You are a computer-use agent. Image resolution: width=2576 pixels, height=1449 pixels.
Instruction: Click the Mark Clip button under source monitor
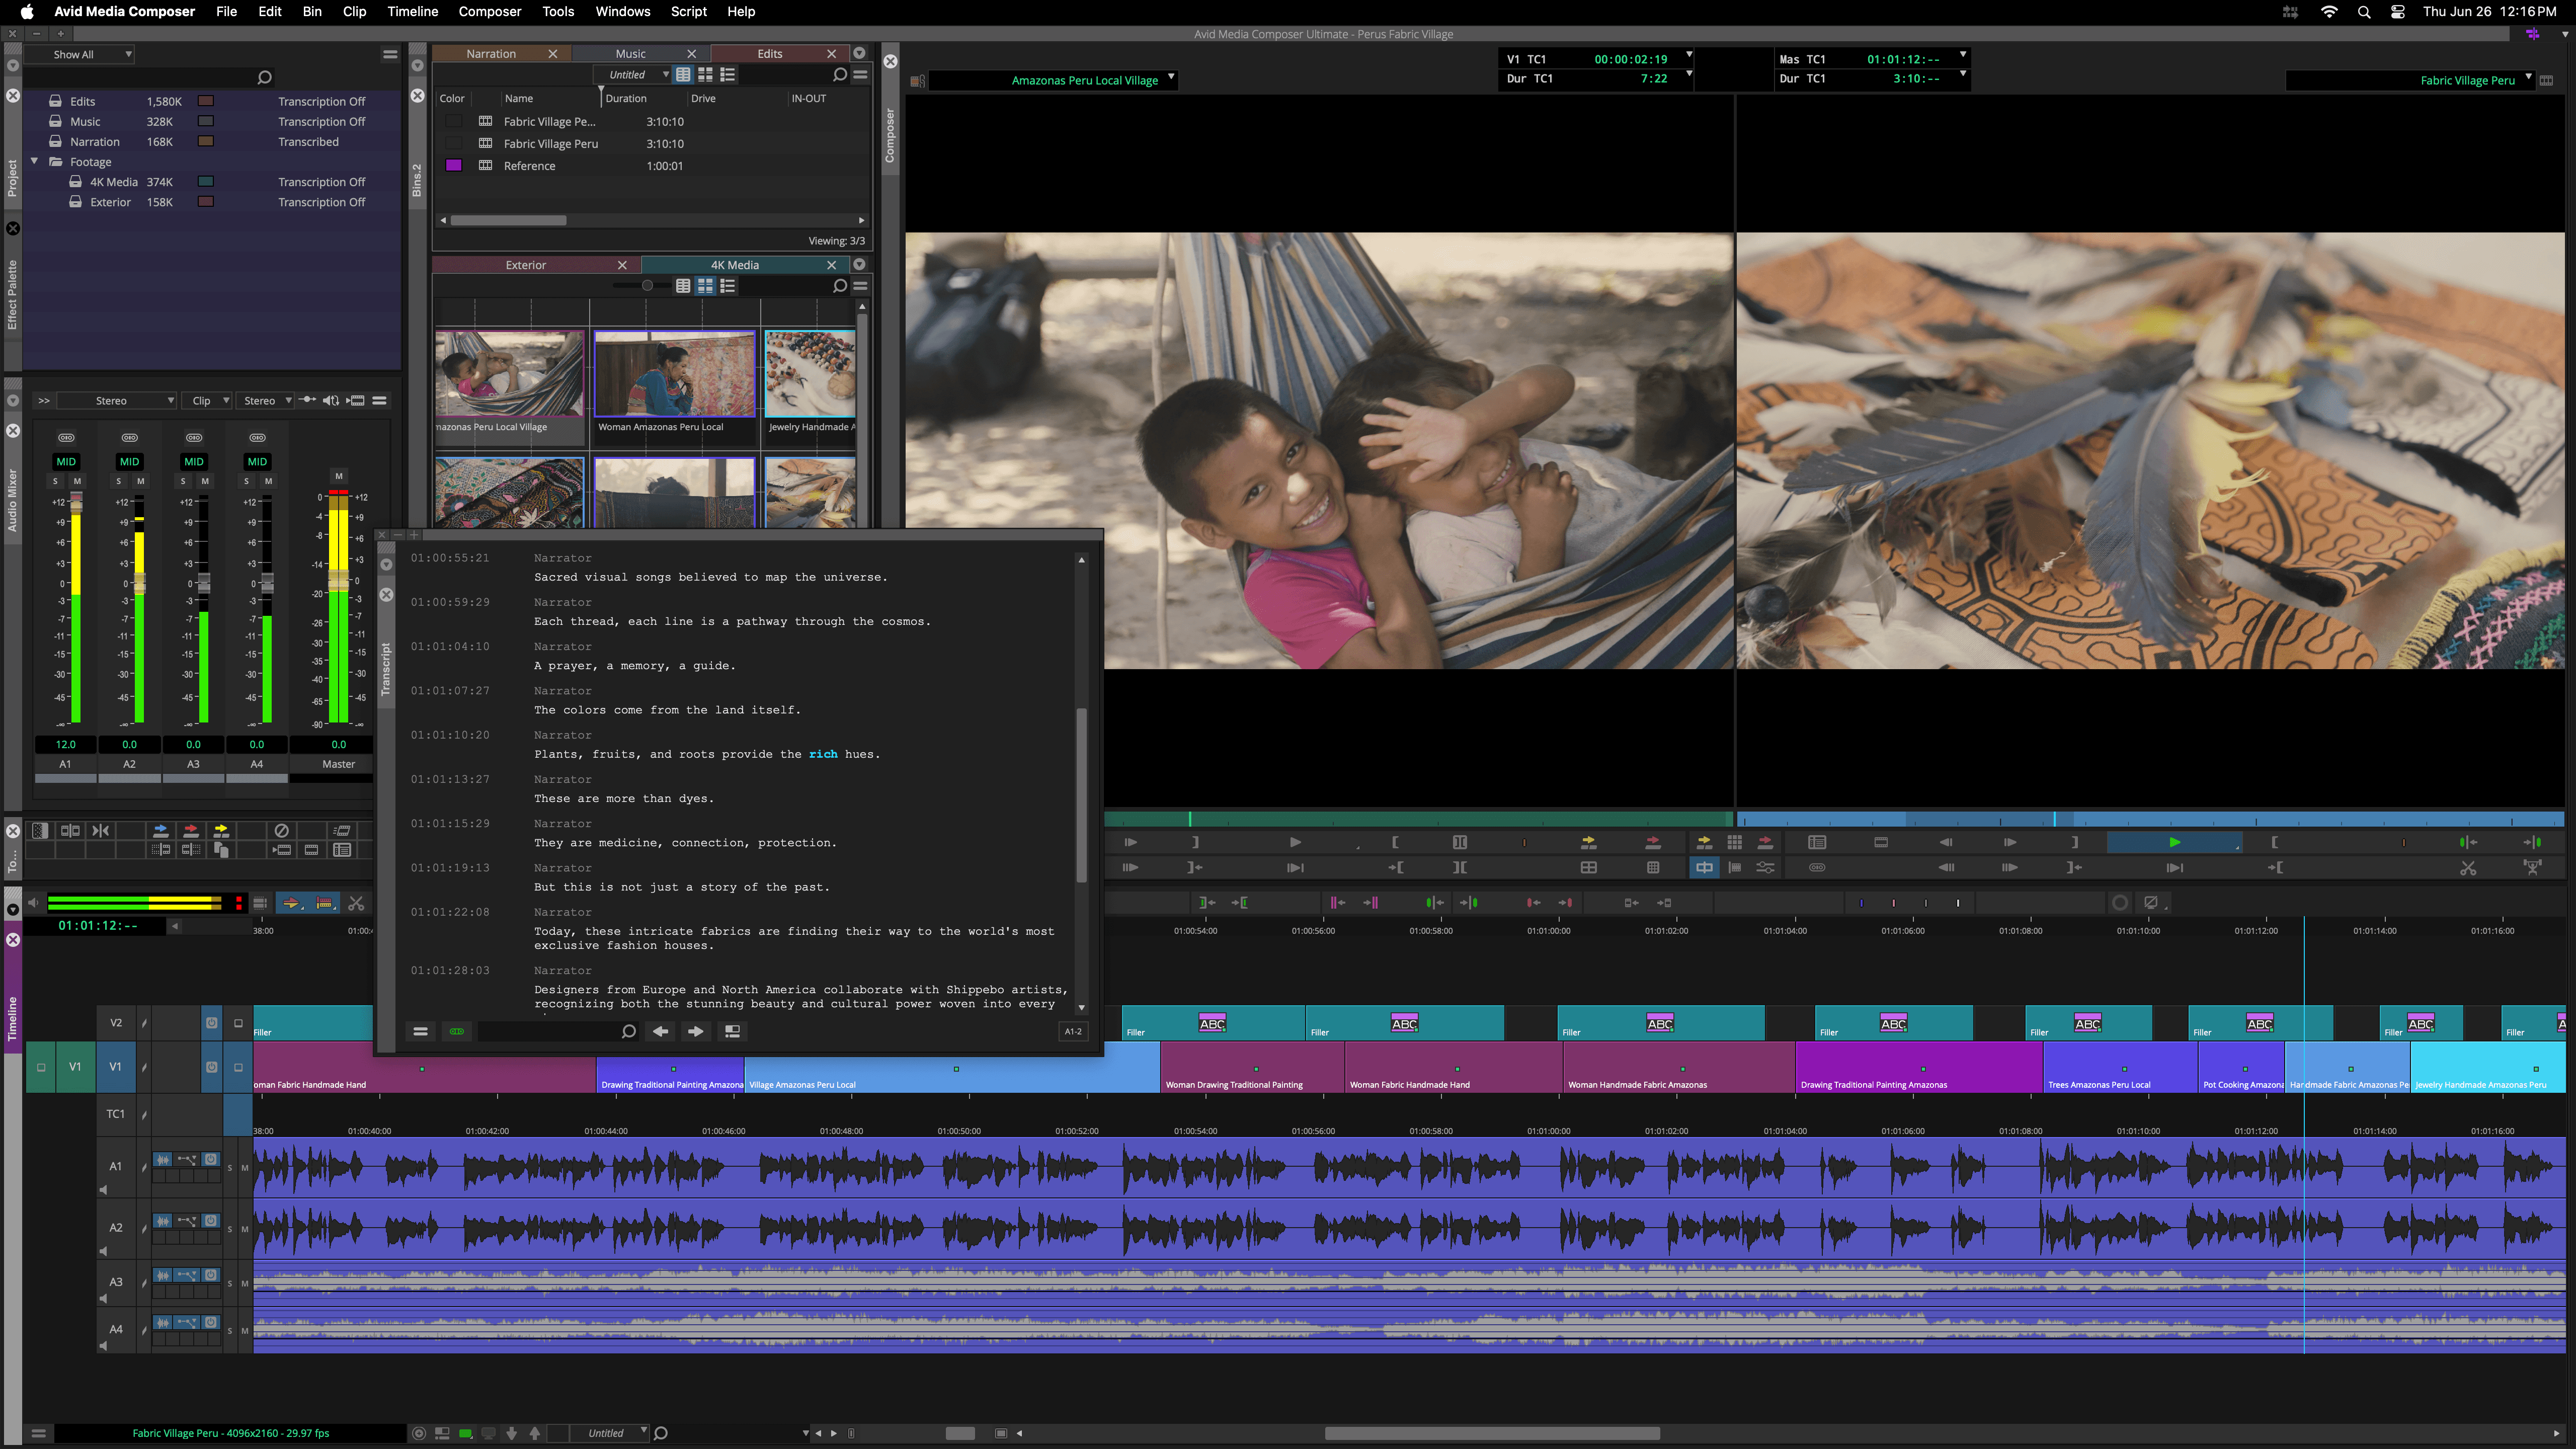point(1459,842)
